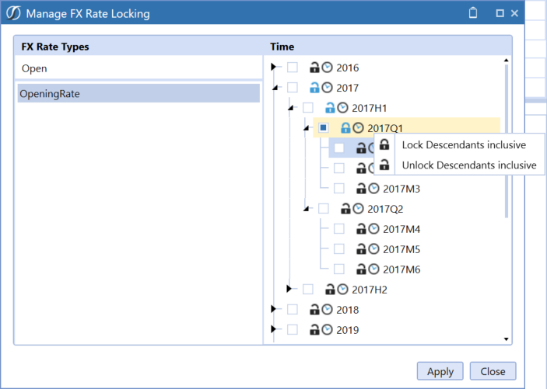Toggle the 2017Q1 checkbox

click(323, 128)
